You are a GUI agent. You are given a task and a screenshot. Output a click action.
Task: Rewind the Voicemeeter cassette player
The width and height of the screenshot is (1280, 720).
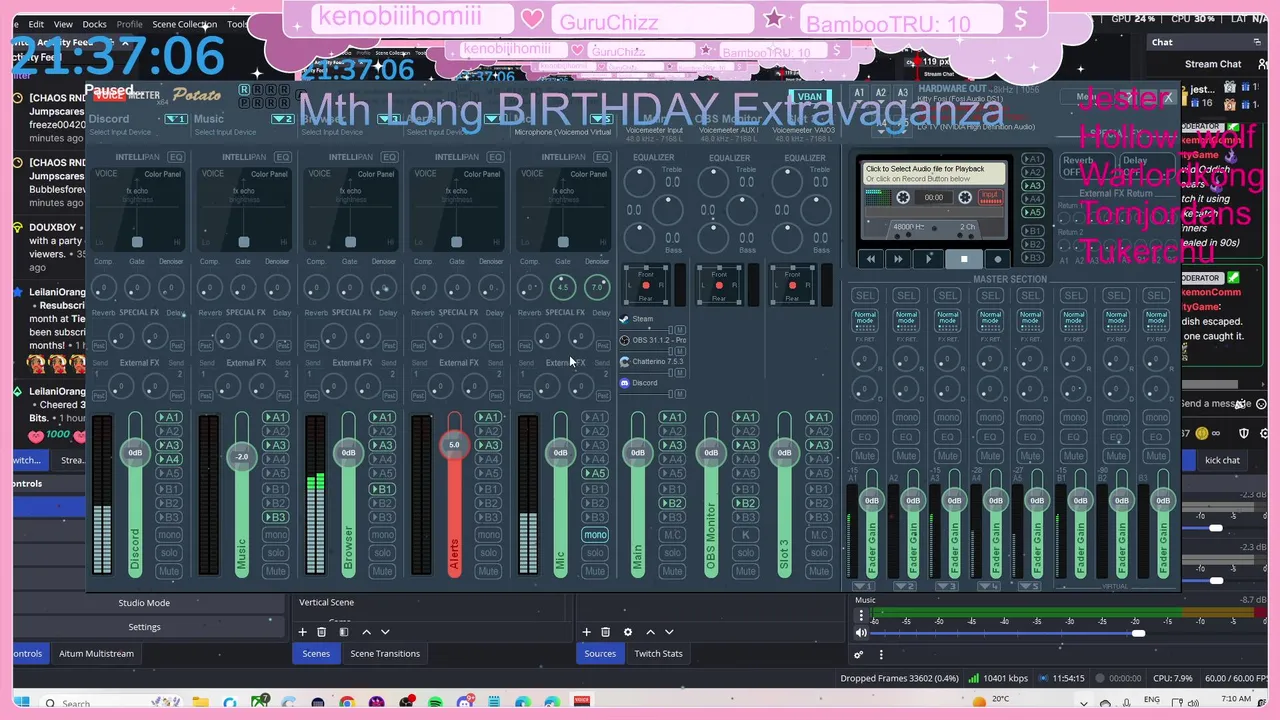(871, 259)
